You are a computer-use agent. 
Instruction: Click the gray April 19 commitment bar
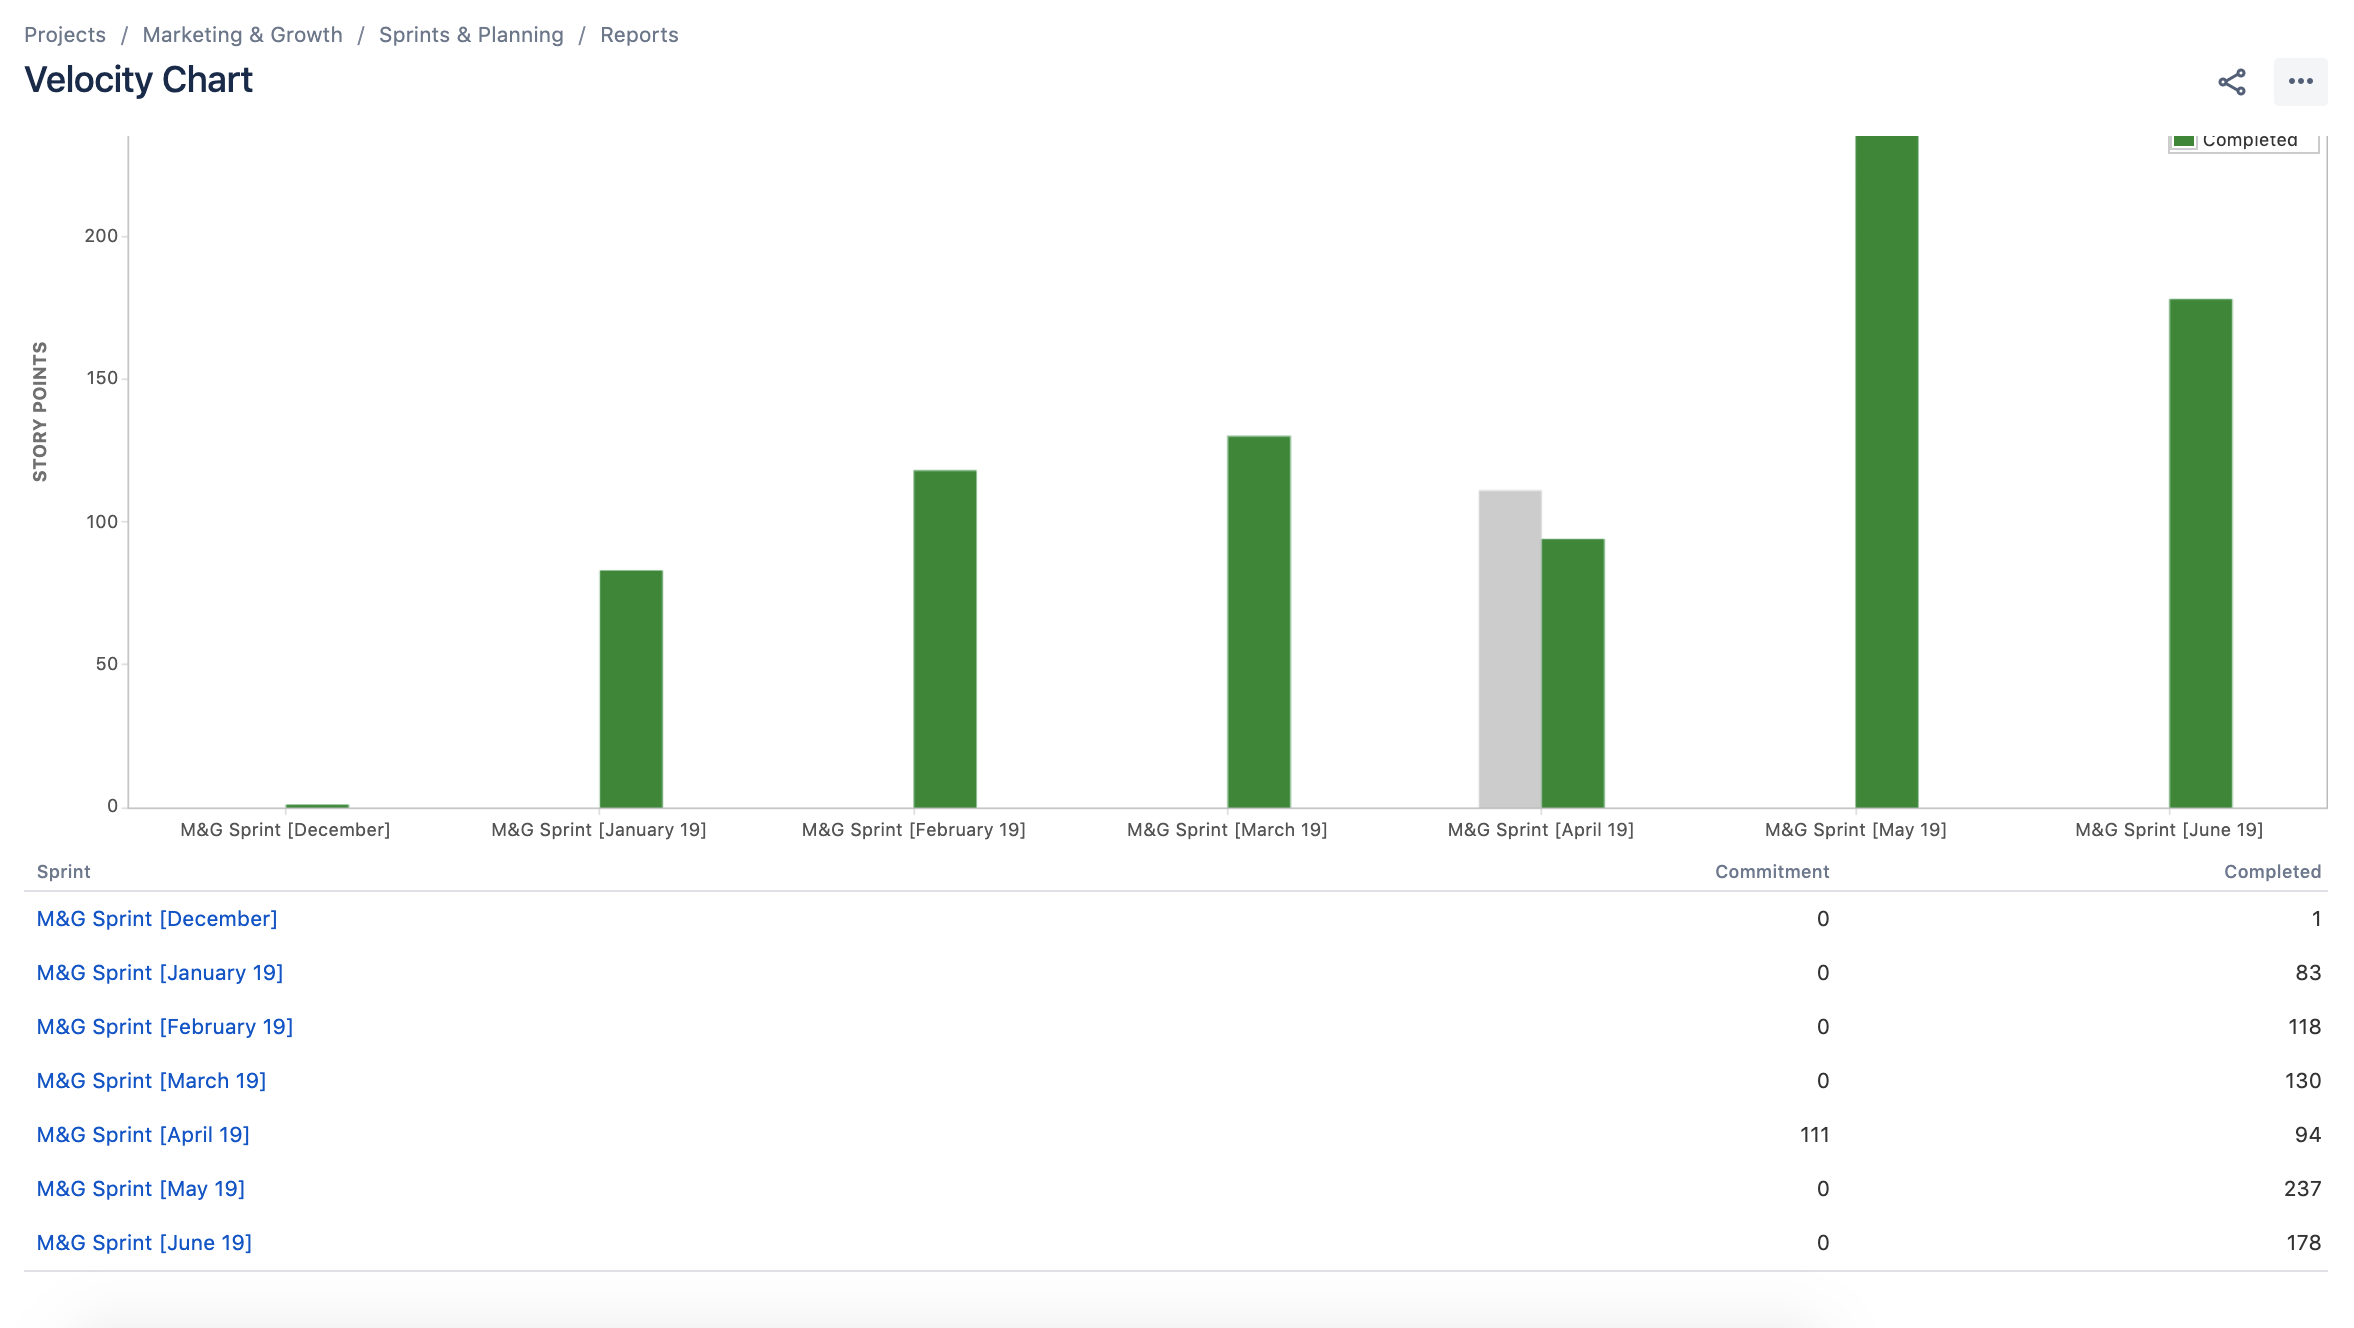1510,649
